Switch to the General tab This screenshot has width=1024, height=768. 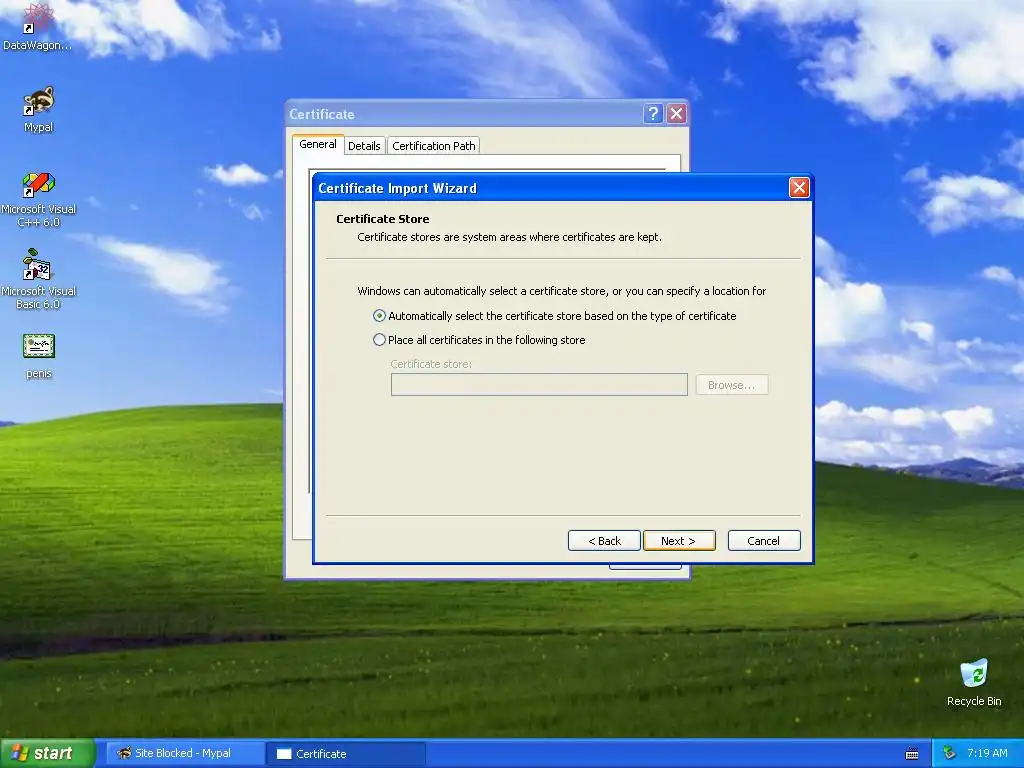(x=318, y=144)
